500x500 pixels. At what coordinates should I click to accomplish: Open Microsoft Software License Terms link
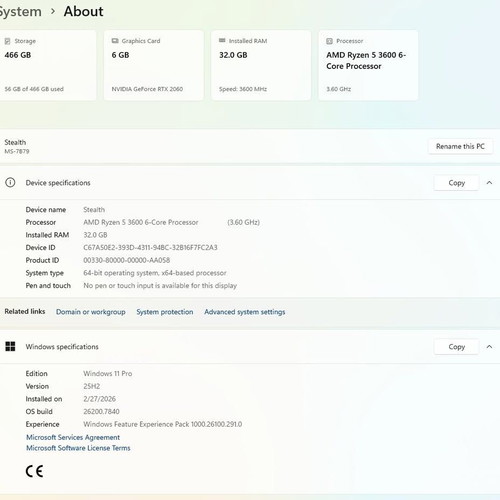pyautogui.click(x=78, y=448)
